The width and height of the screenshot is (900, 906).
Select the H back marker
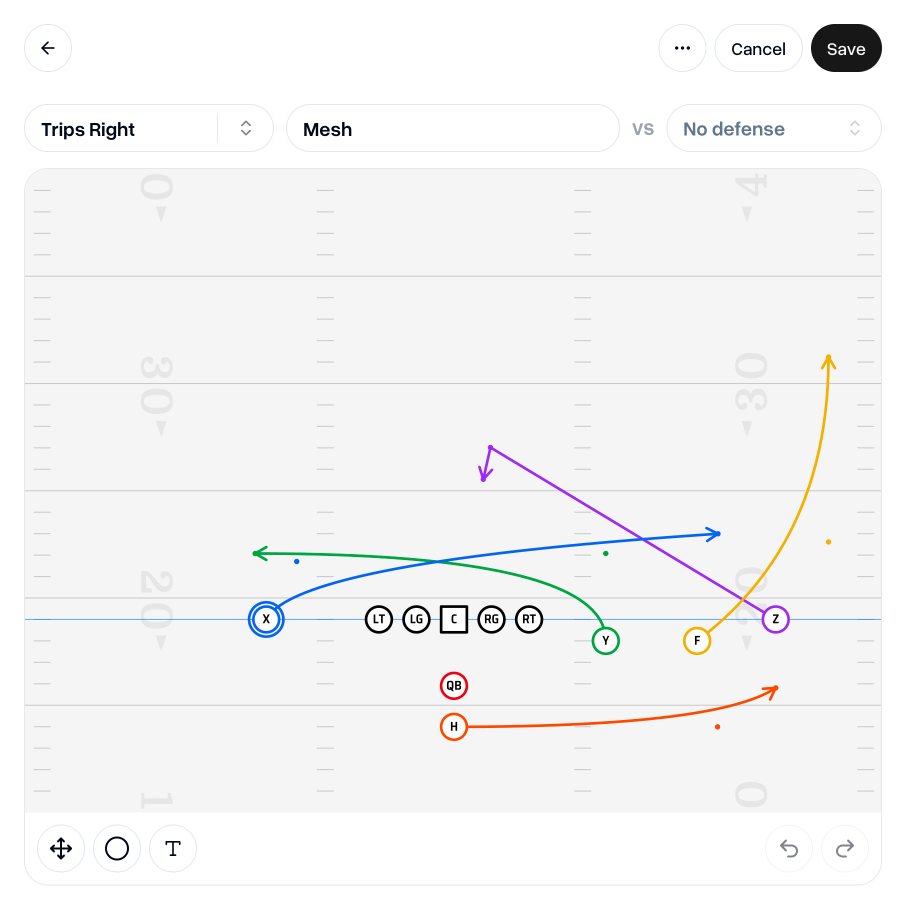click(x=454, y=727)
